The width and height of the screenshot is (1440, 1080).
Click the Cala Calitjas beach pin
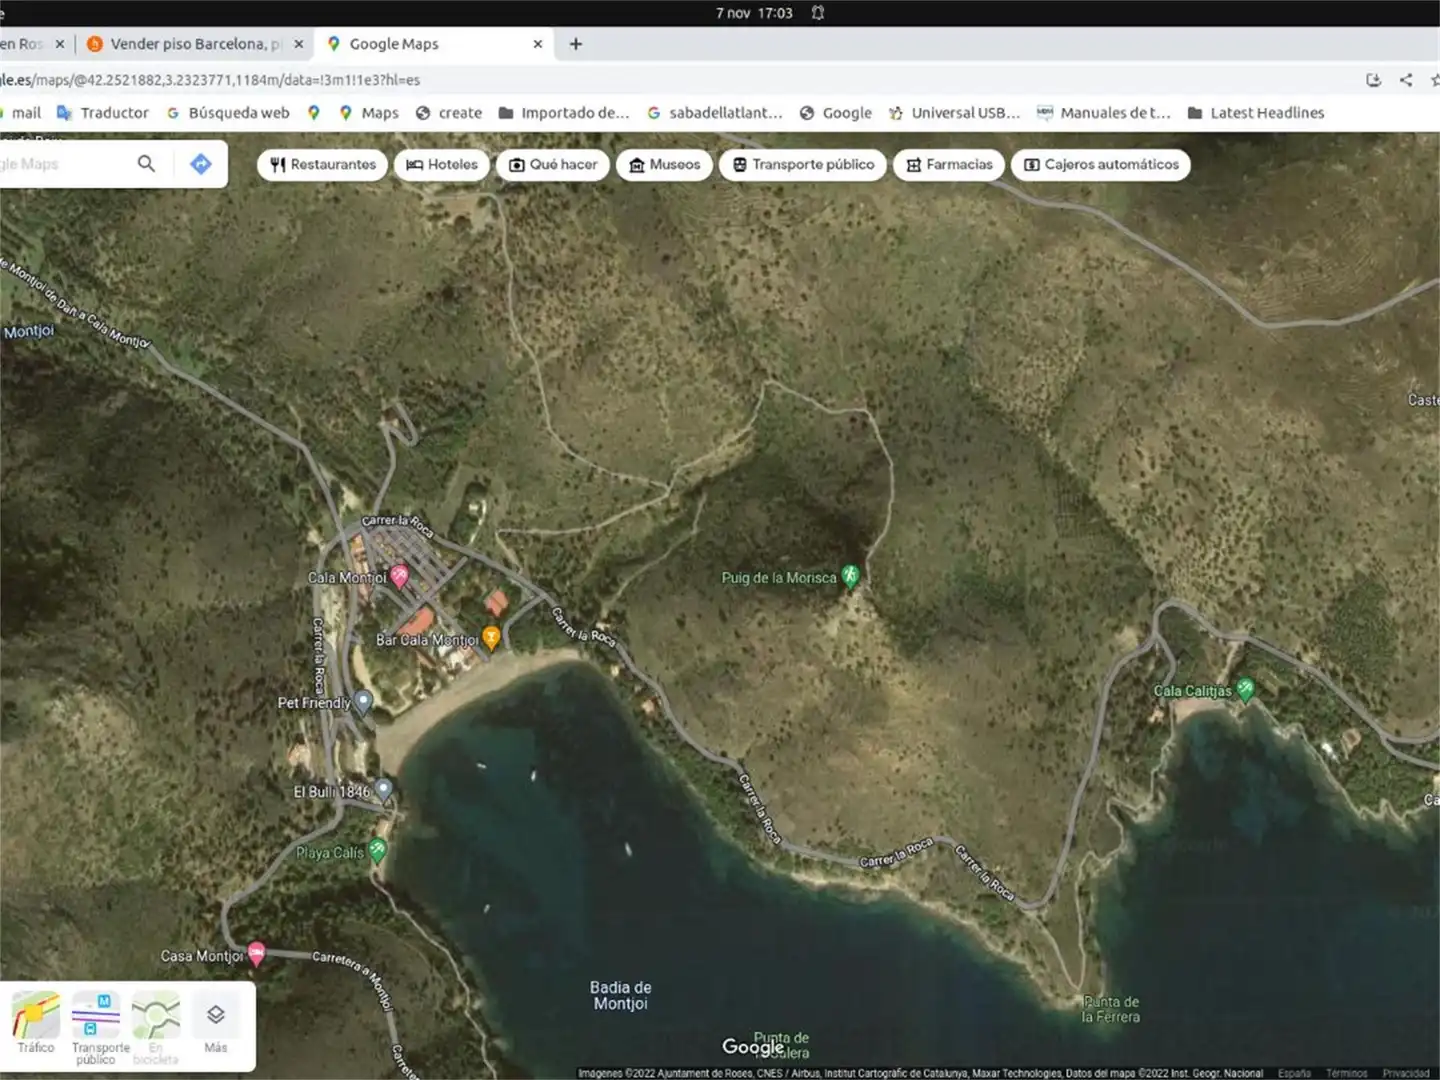[x=1245, y=688]
